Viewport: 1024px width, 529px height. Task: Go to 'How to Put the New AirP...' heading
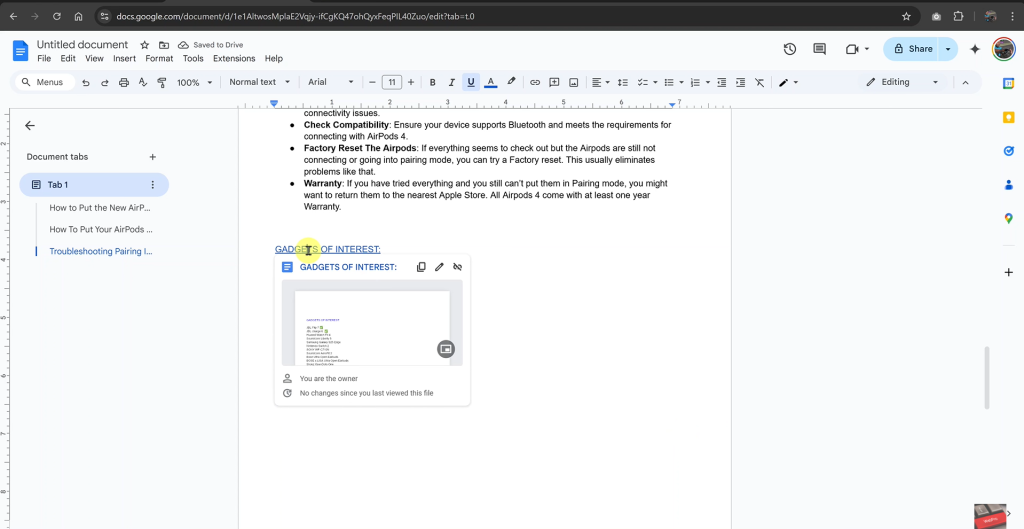[101, 208]
